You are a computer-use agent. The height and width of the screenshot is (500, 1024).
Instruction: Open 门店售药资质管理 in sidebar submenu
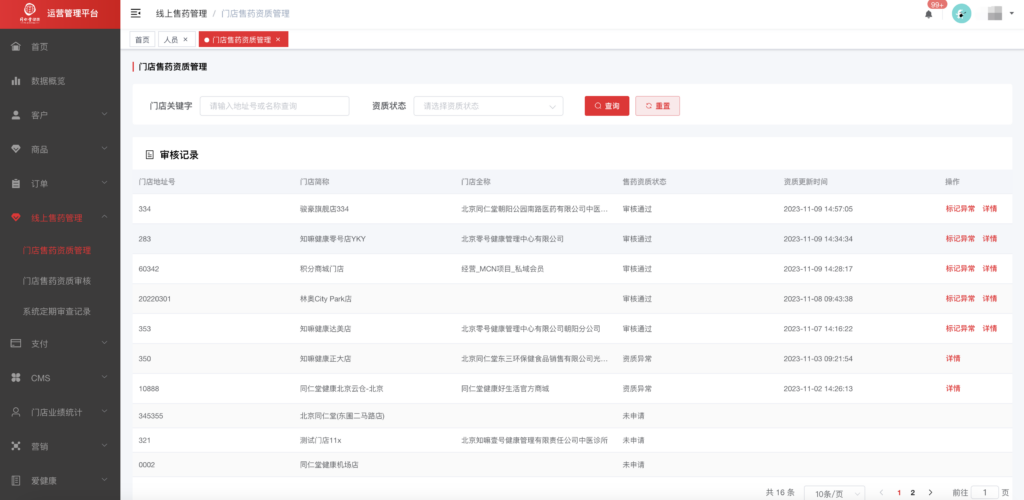tap(56, 250)
